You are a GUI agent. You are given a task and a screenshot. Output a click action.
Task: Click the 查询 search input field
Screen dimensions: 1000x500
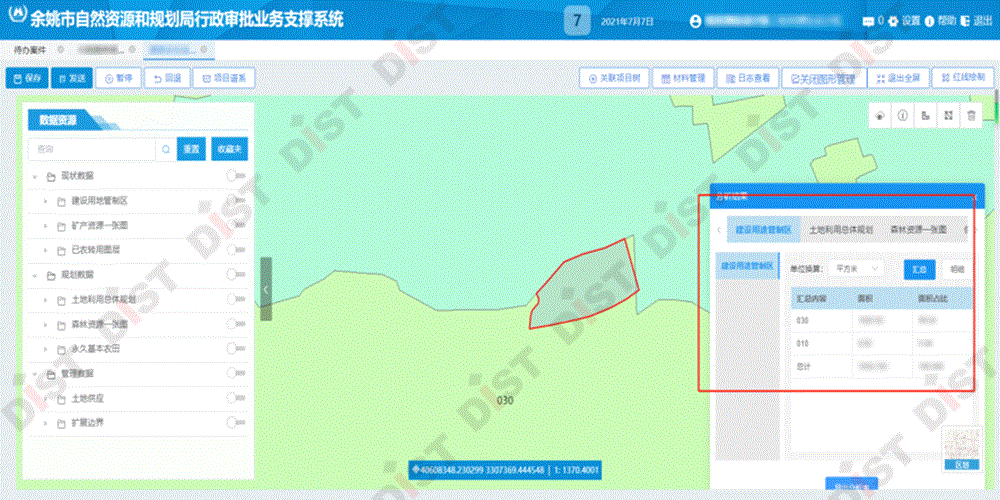click(x=95, y=149)
